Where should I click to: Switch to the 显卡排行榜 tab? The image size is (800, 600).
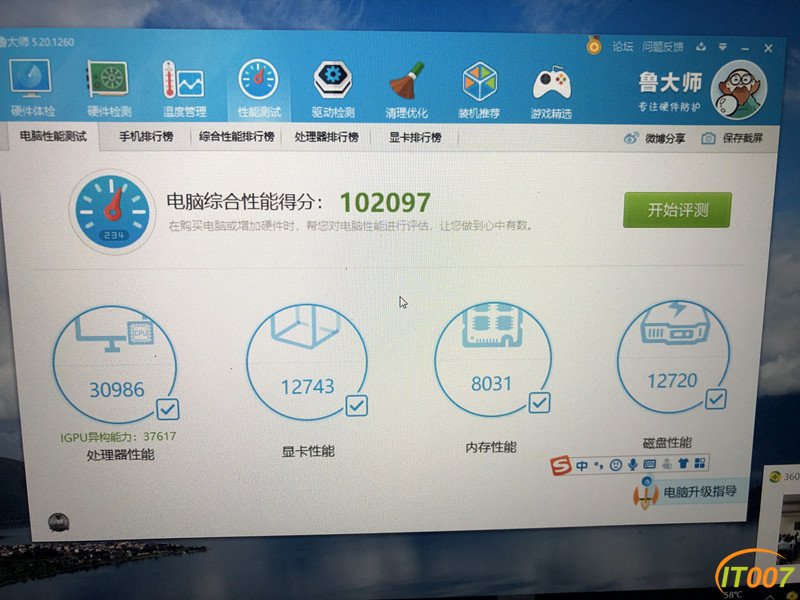tap(415, 137)
